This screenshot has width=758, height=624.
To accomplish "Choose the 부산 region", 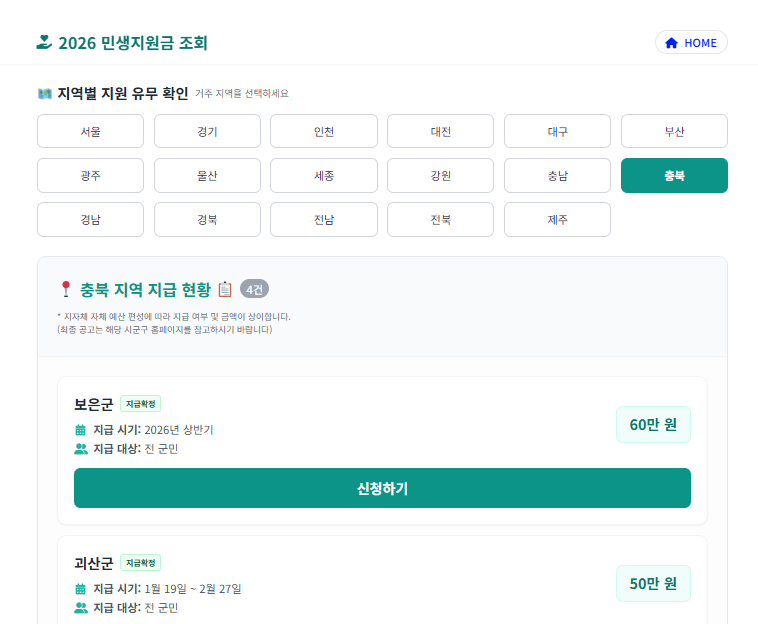I will click(674, 131).
